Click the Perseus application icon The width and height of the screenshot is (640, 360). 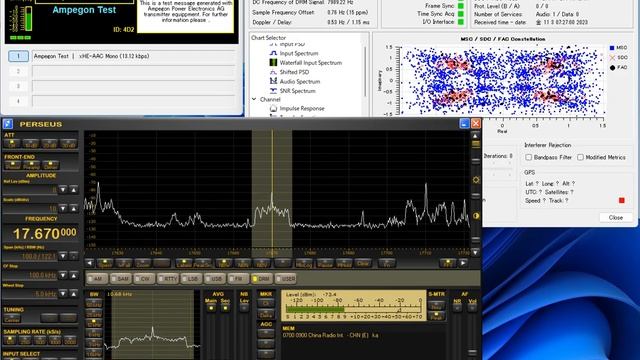[8, 124]
